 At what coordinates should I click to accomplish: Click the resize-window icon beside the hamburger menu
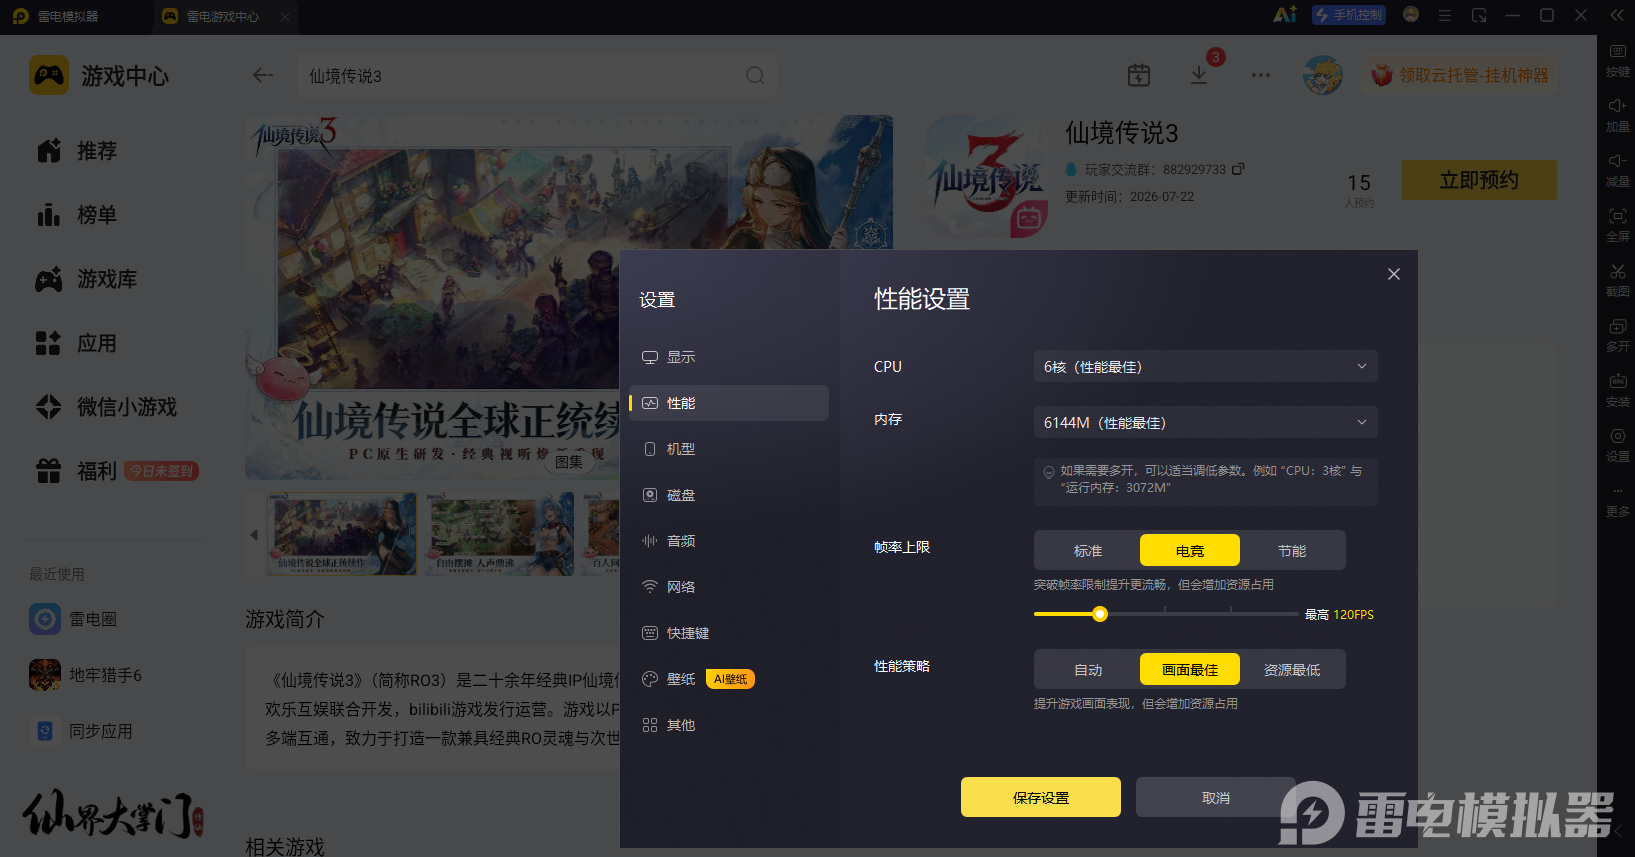click(1479, 15)
